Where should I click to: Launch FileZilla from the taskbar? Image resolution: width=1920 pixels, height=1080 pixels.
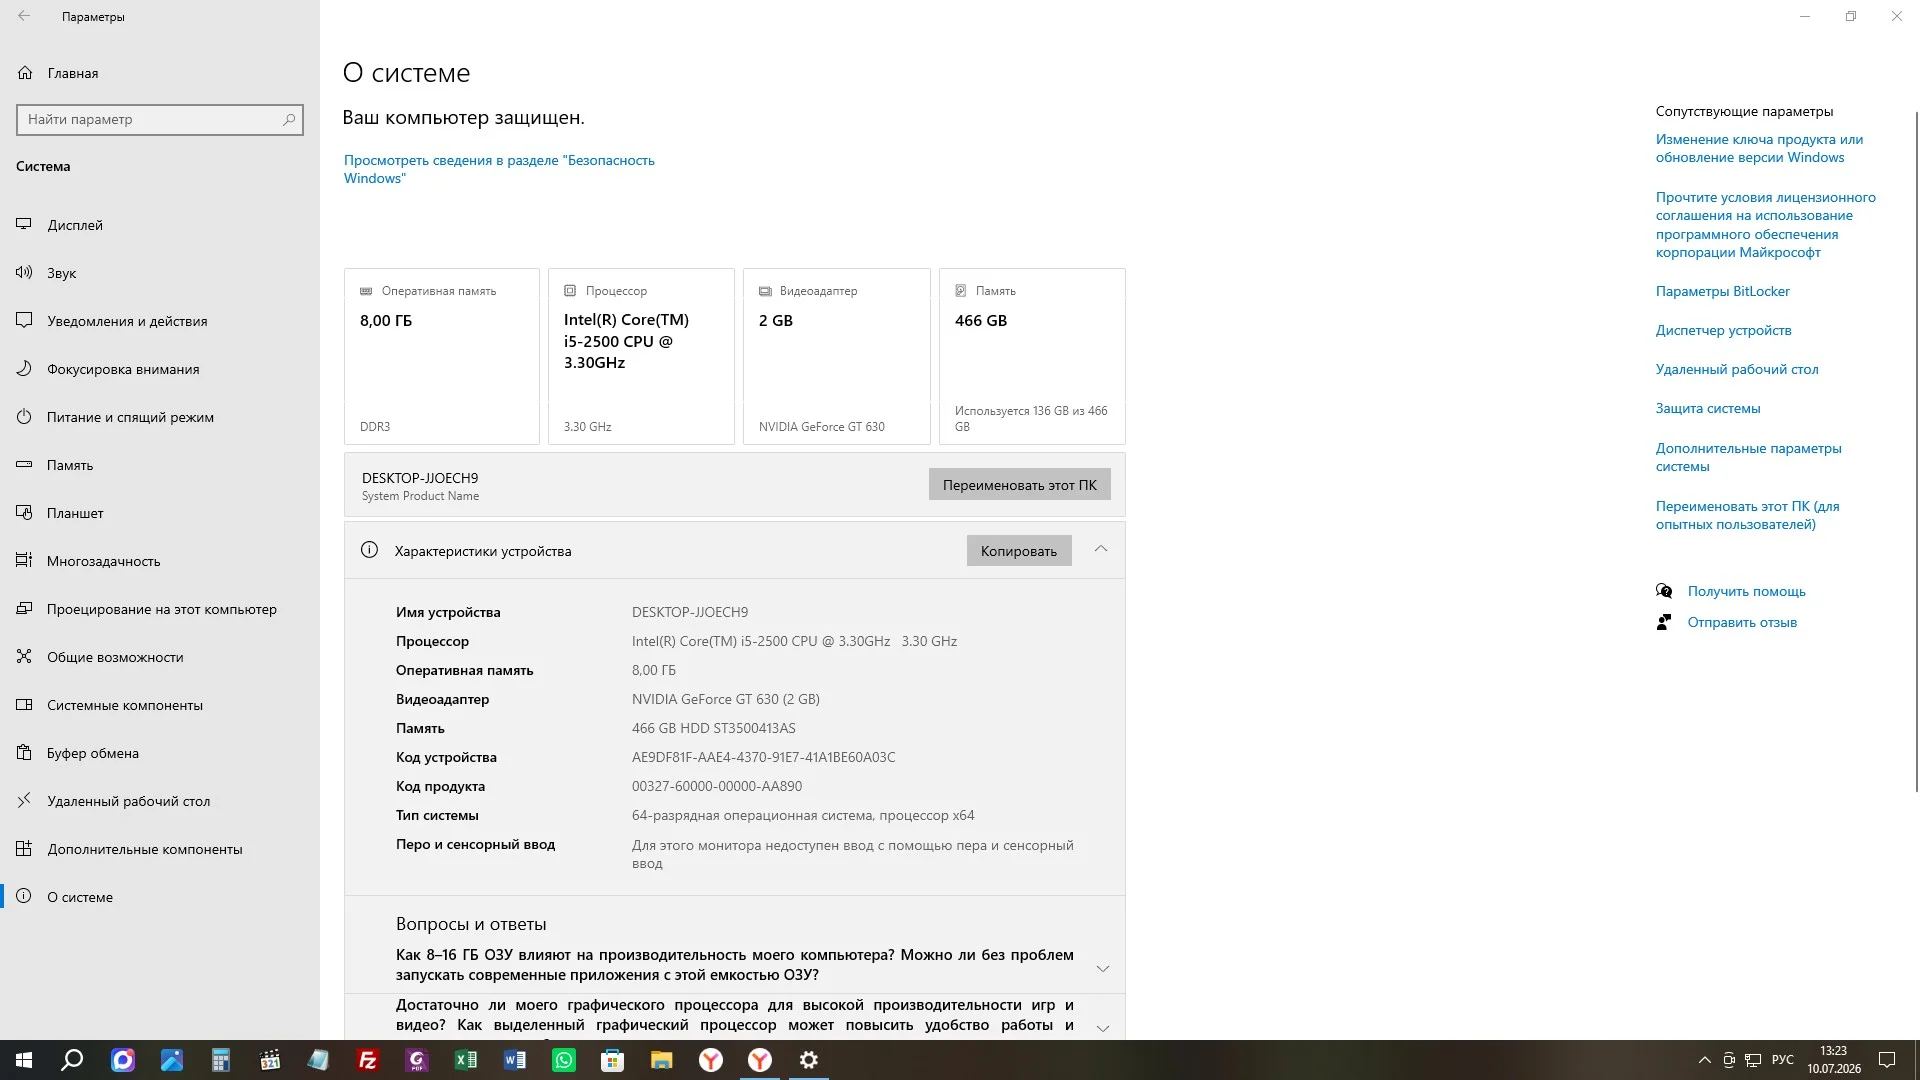click(x=368, y=1060)
